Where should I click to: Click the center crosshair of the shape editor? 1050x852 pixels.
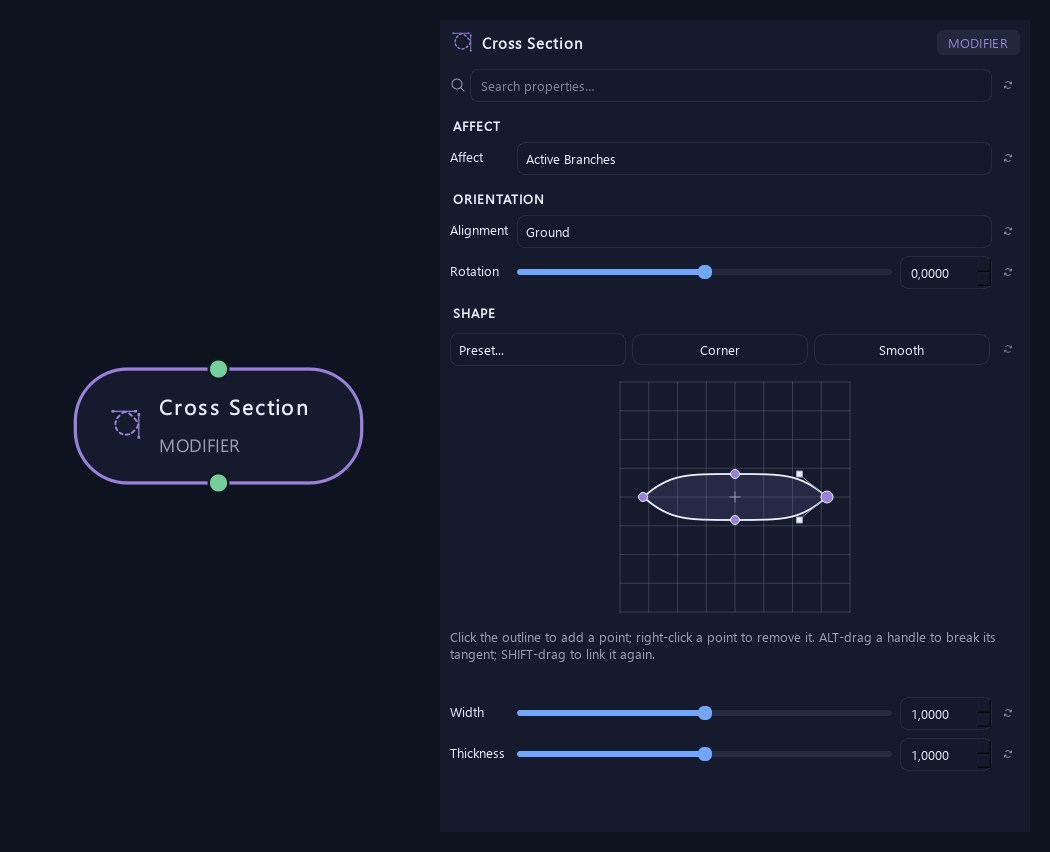[x=735, y=497]
